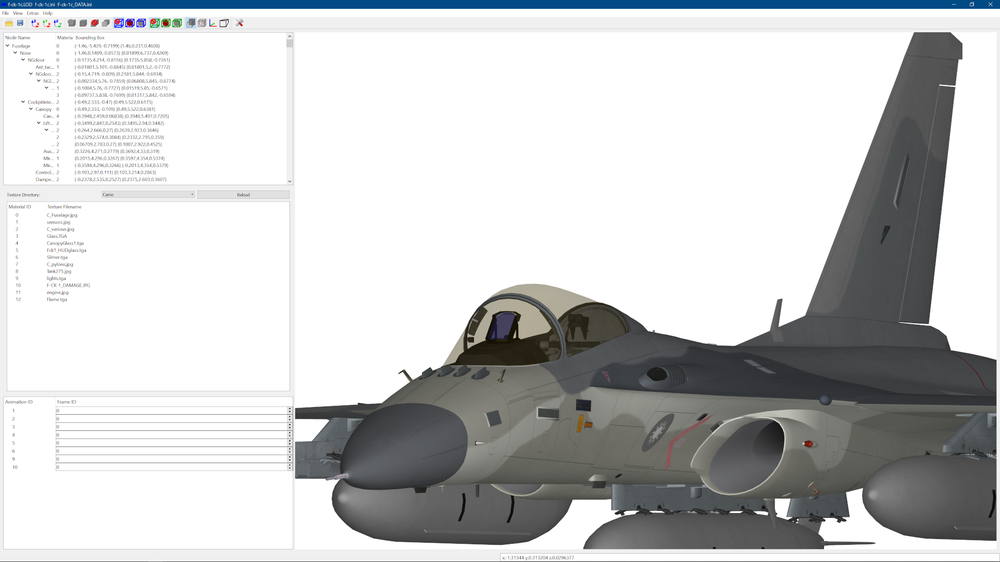This screenshot has height=562, width=1000.
Task: Select texture Tank275.jpg
Action: click(59, 271)
